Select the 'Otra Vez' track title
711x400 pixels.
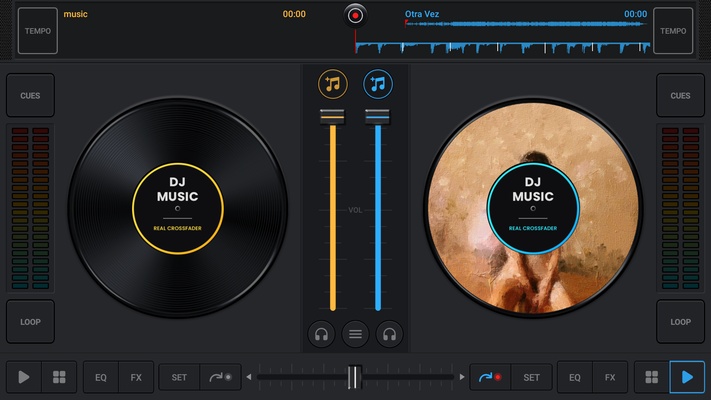422,14
